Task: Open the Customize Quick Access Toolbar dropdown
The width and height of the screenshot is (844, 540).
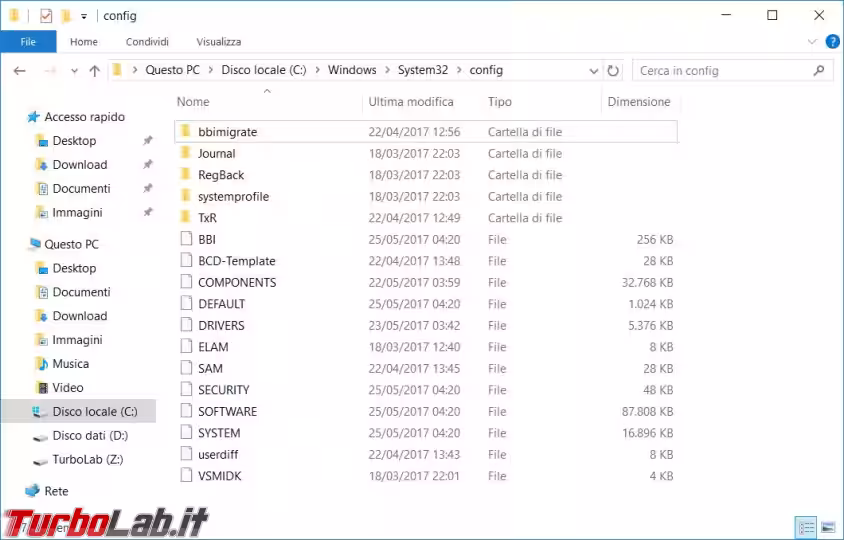Action: click(x=84, y=16)
